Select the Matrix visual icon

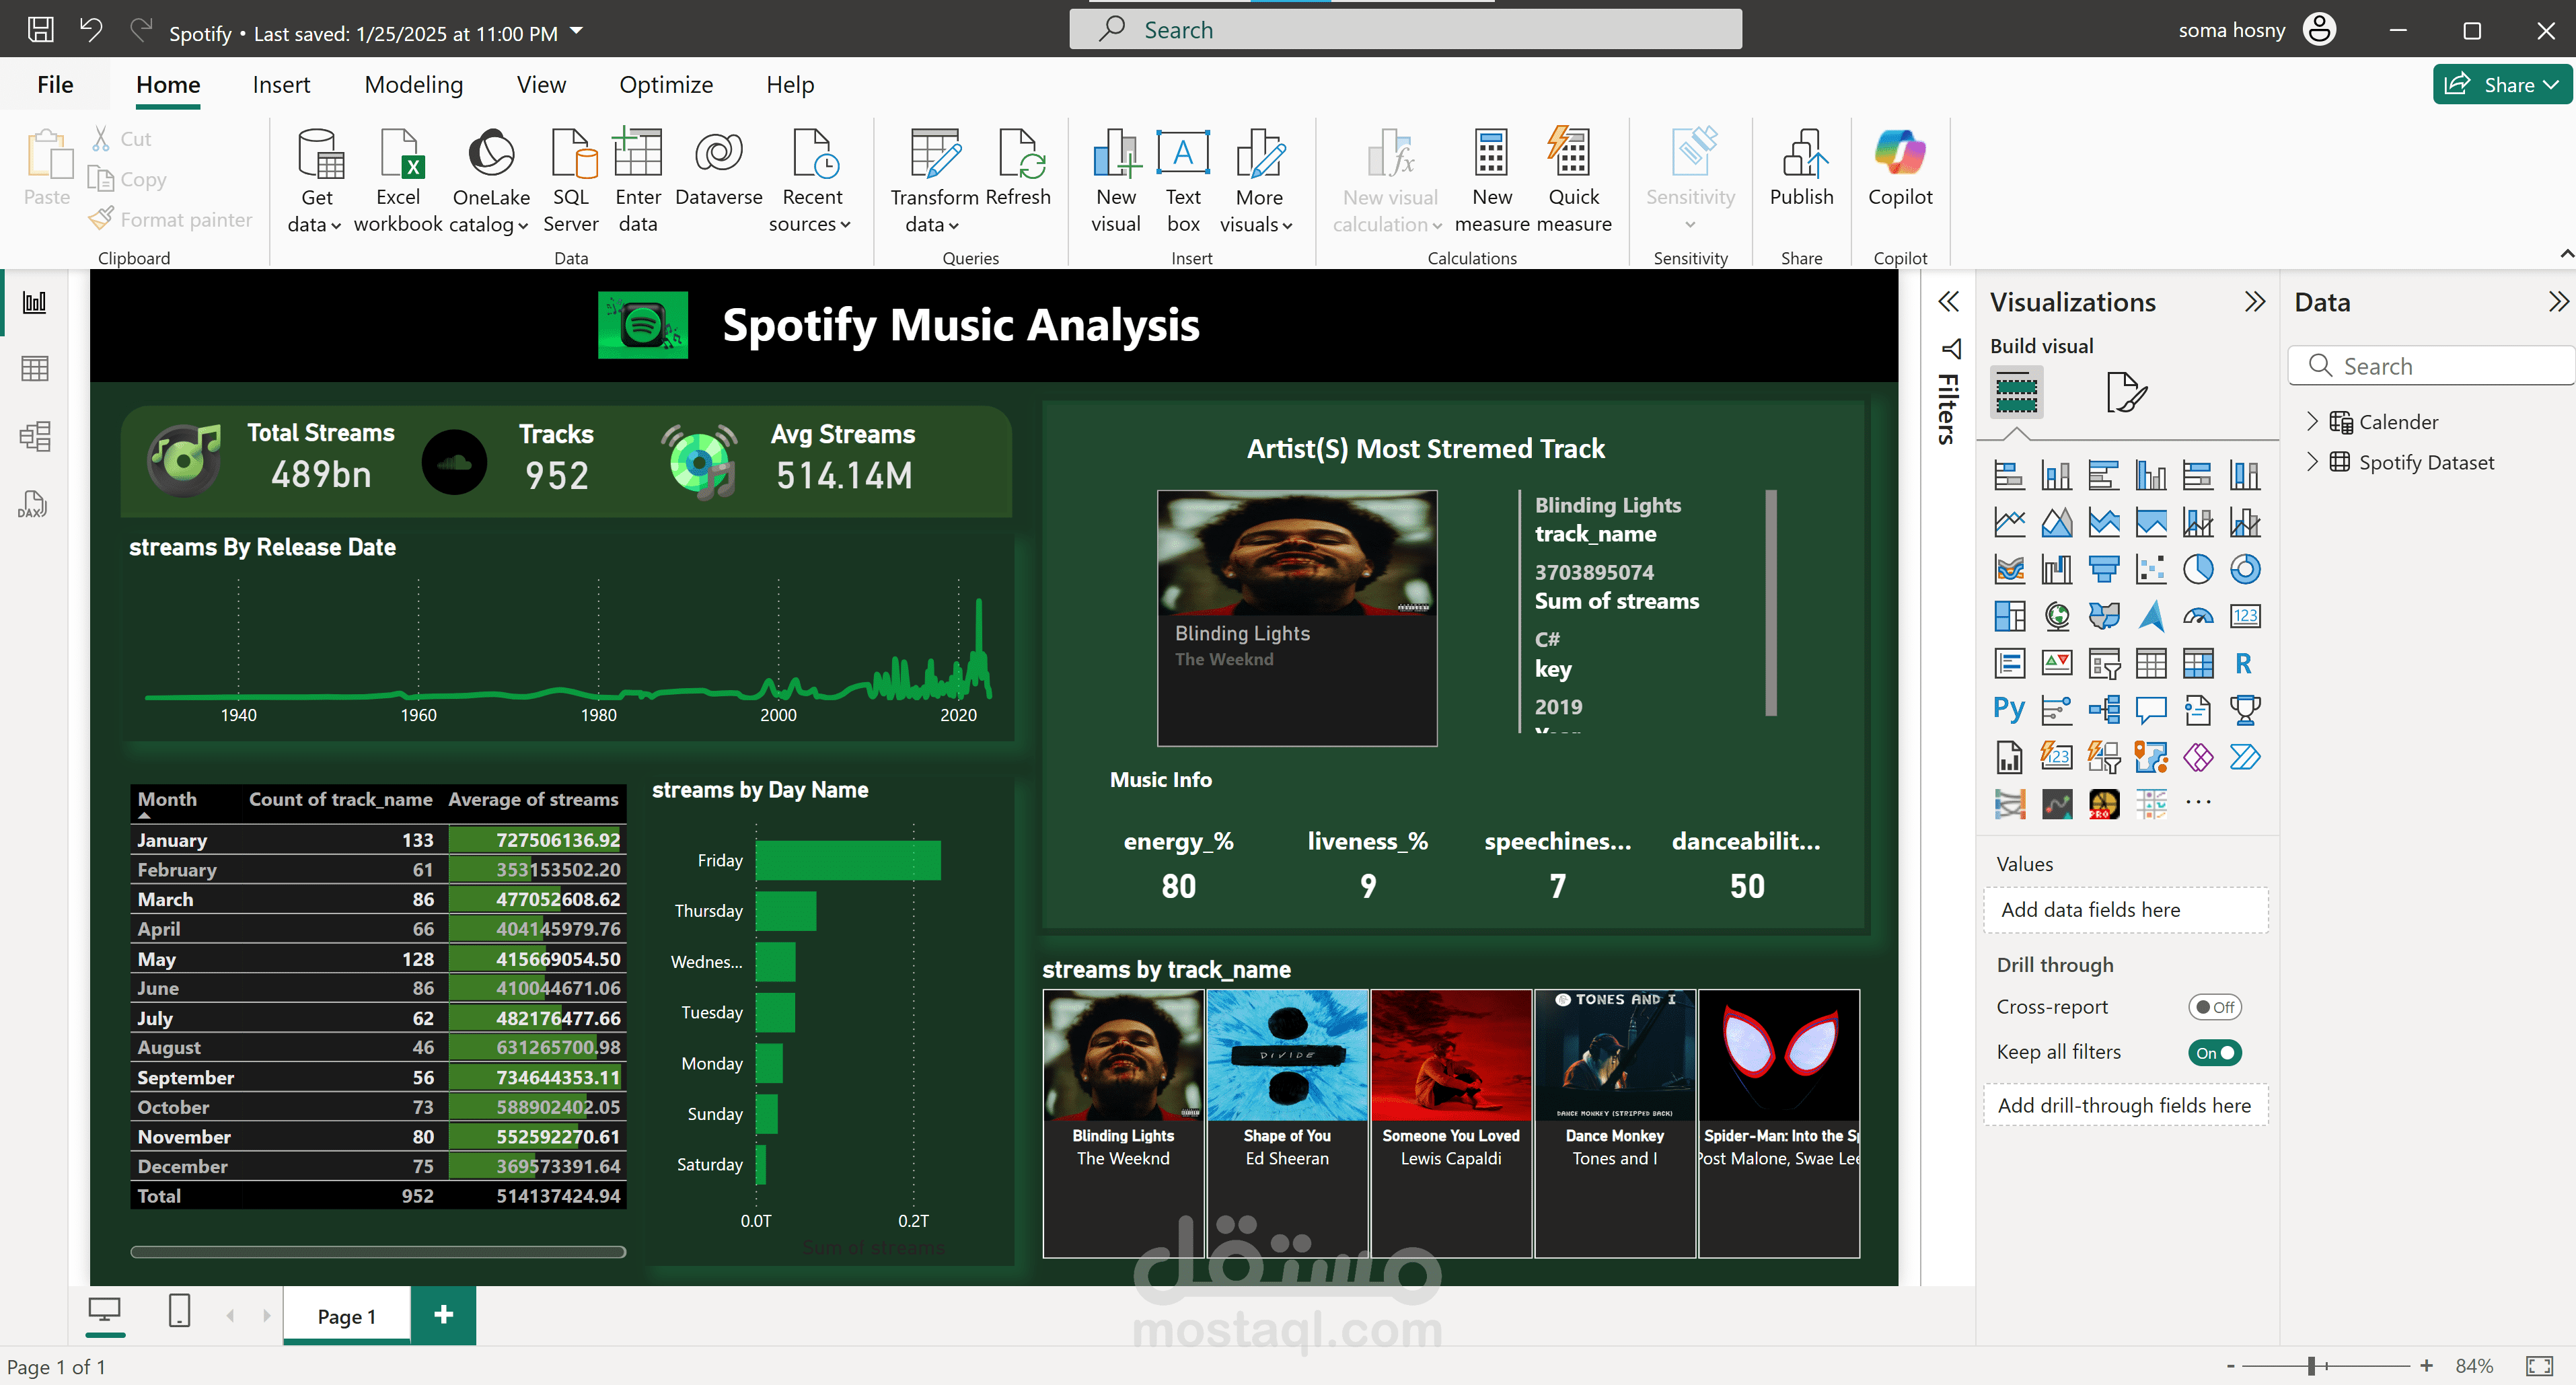(x=2197, y=663)
